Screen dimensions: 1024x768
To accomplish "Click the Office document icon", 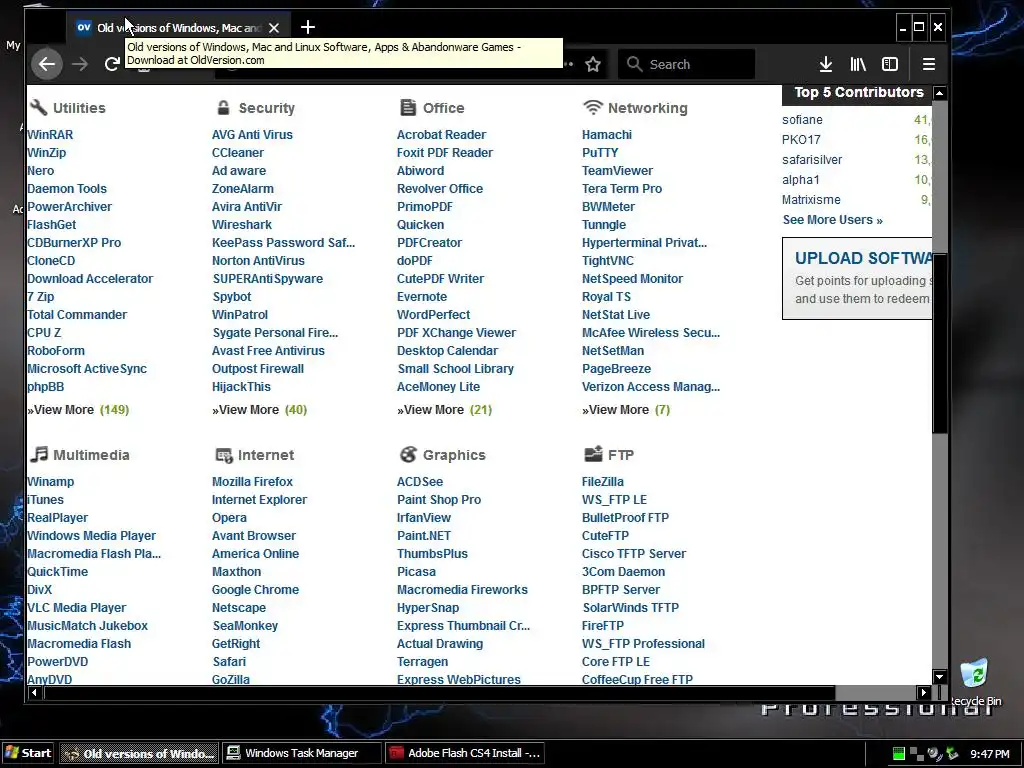I will [408, 107].
